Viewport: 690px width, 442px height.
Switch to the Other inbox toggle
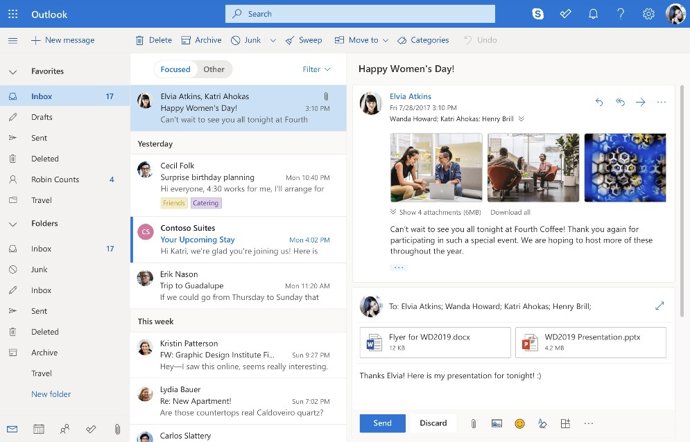pos(214,69)
